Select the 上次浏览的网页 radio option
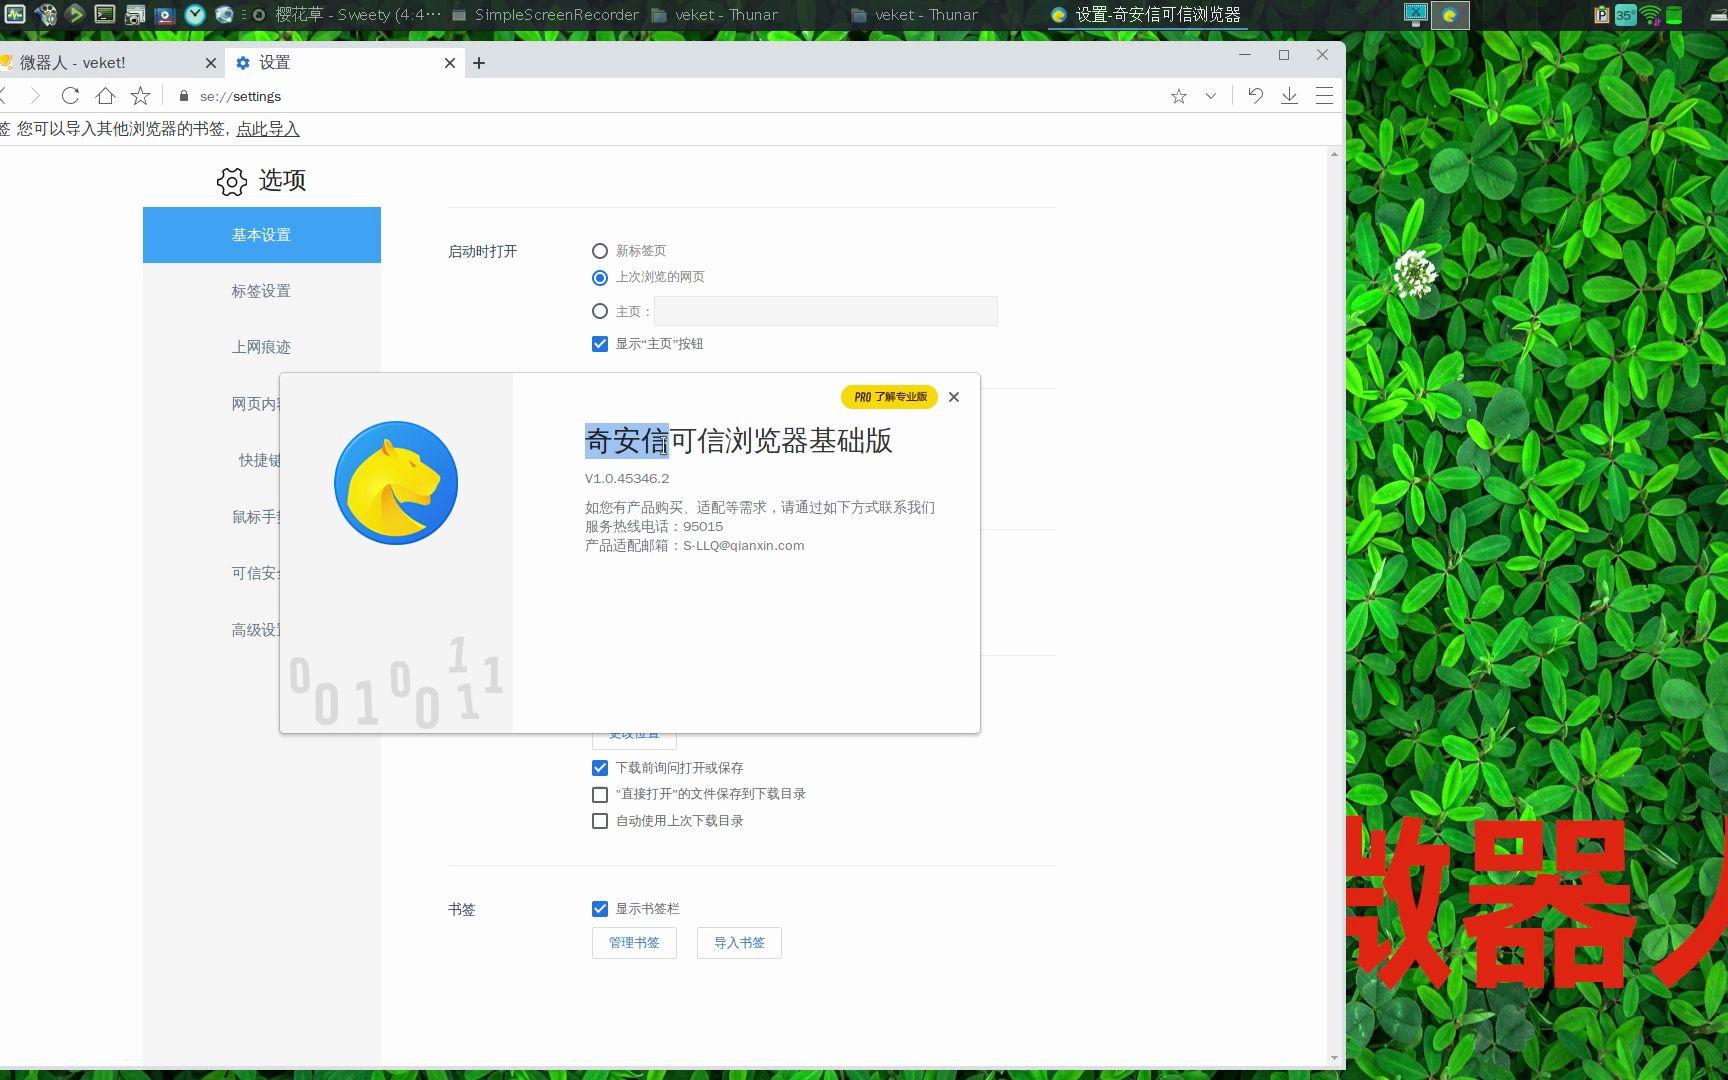Screen dimensions: 1728x1080 coord(600,277)
